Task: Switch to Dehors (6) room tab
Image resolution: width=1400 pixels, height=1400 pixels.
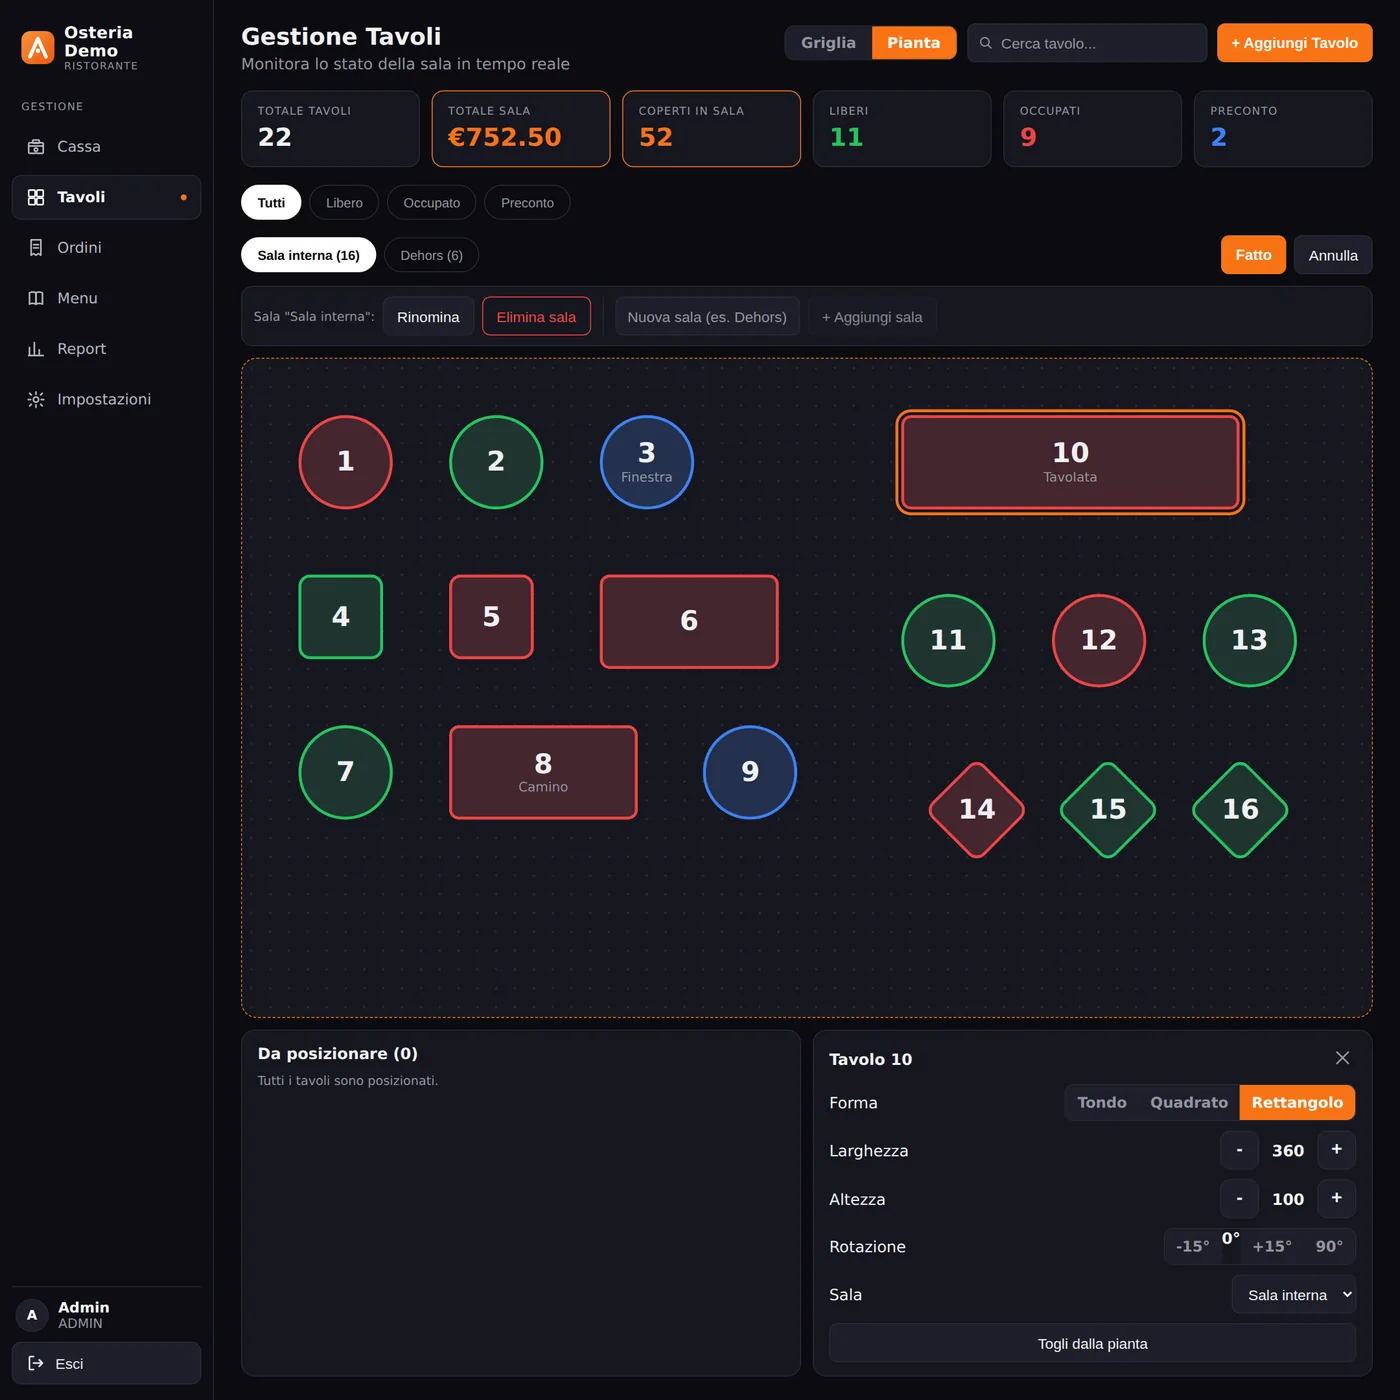Action: (431, 255)
